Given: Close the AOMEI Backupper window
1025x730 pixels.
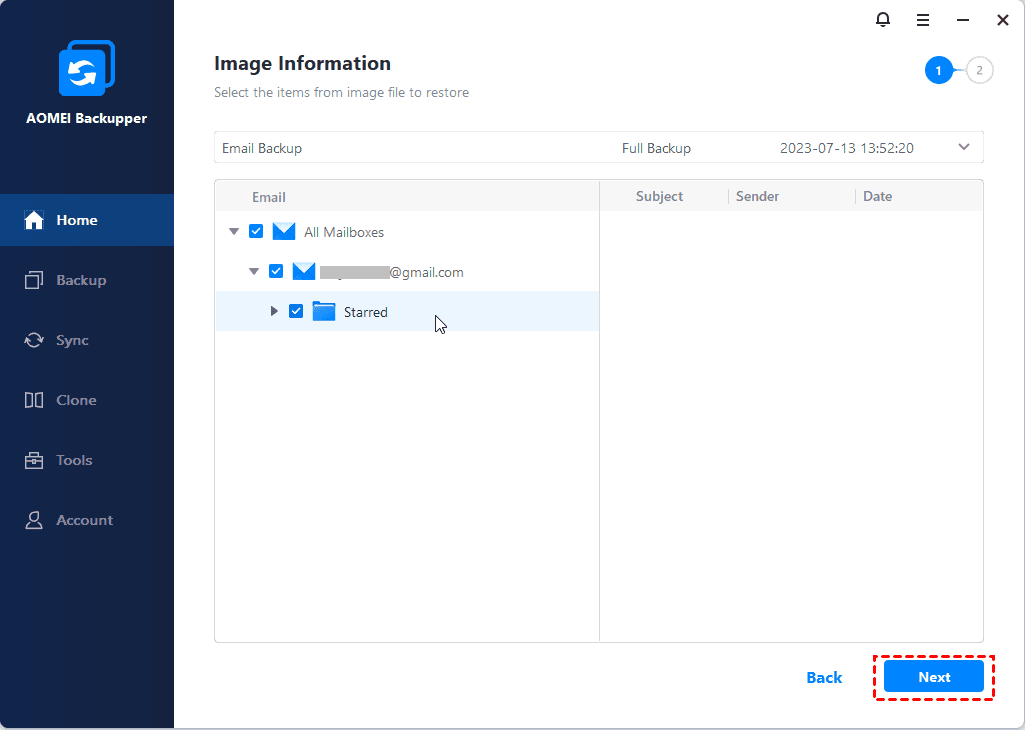Looking at the screenshot, I should pyautogui.click(x=1002, y=20).
